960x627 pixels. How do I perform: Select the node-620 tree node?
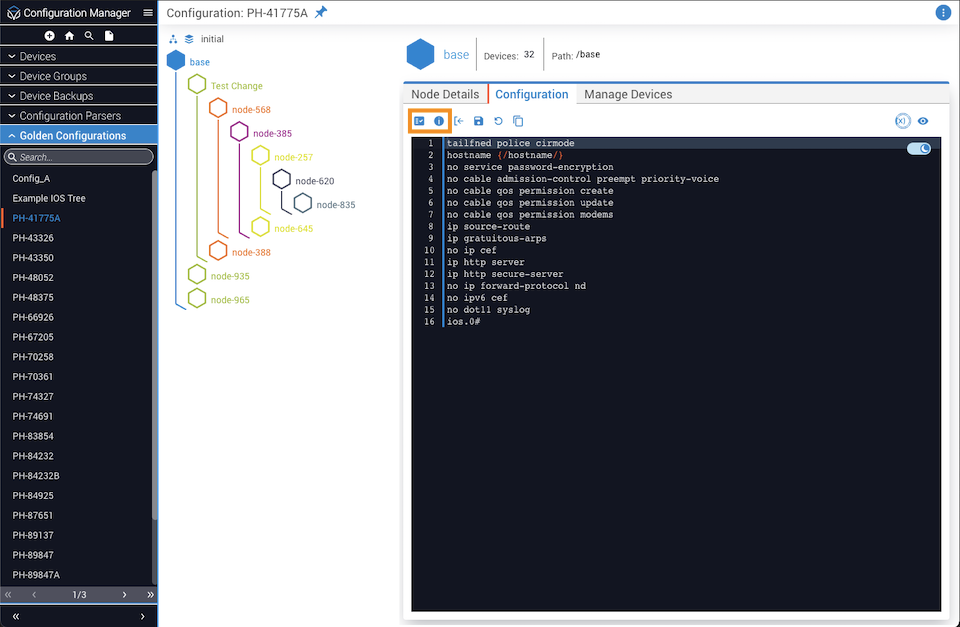(x=282, y=179)
